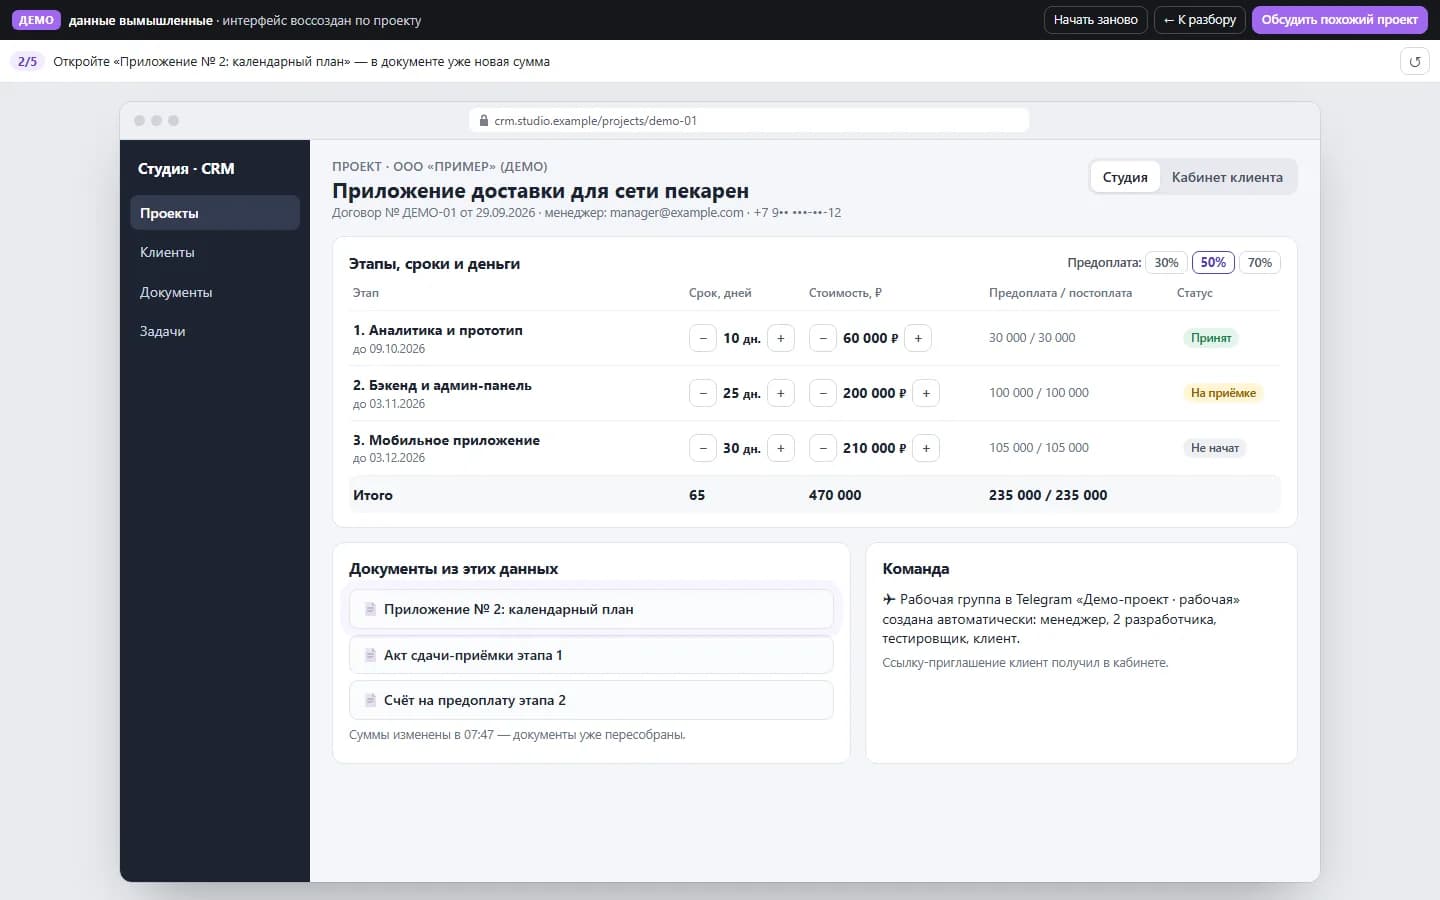Click the 2/5 step counter badge
Screen dimensions: 1440x900
pos(27,62)
